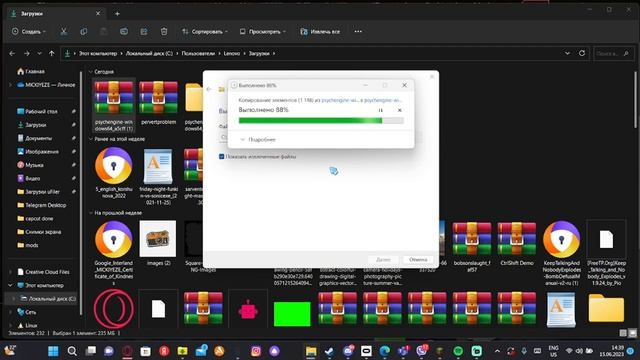
Task: Collapse Этот компьютер tree node
Action: click(x=11, y=285)
